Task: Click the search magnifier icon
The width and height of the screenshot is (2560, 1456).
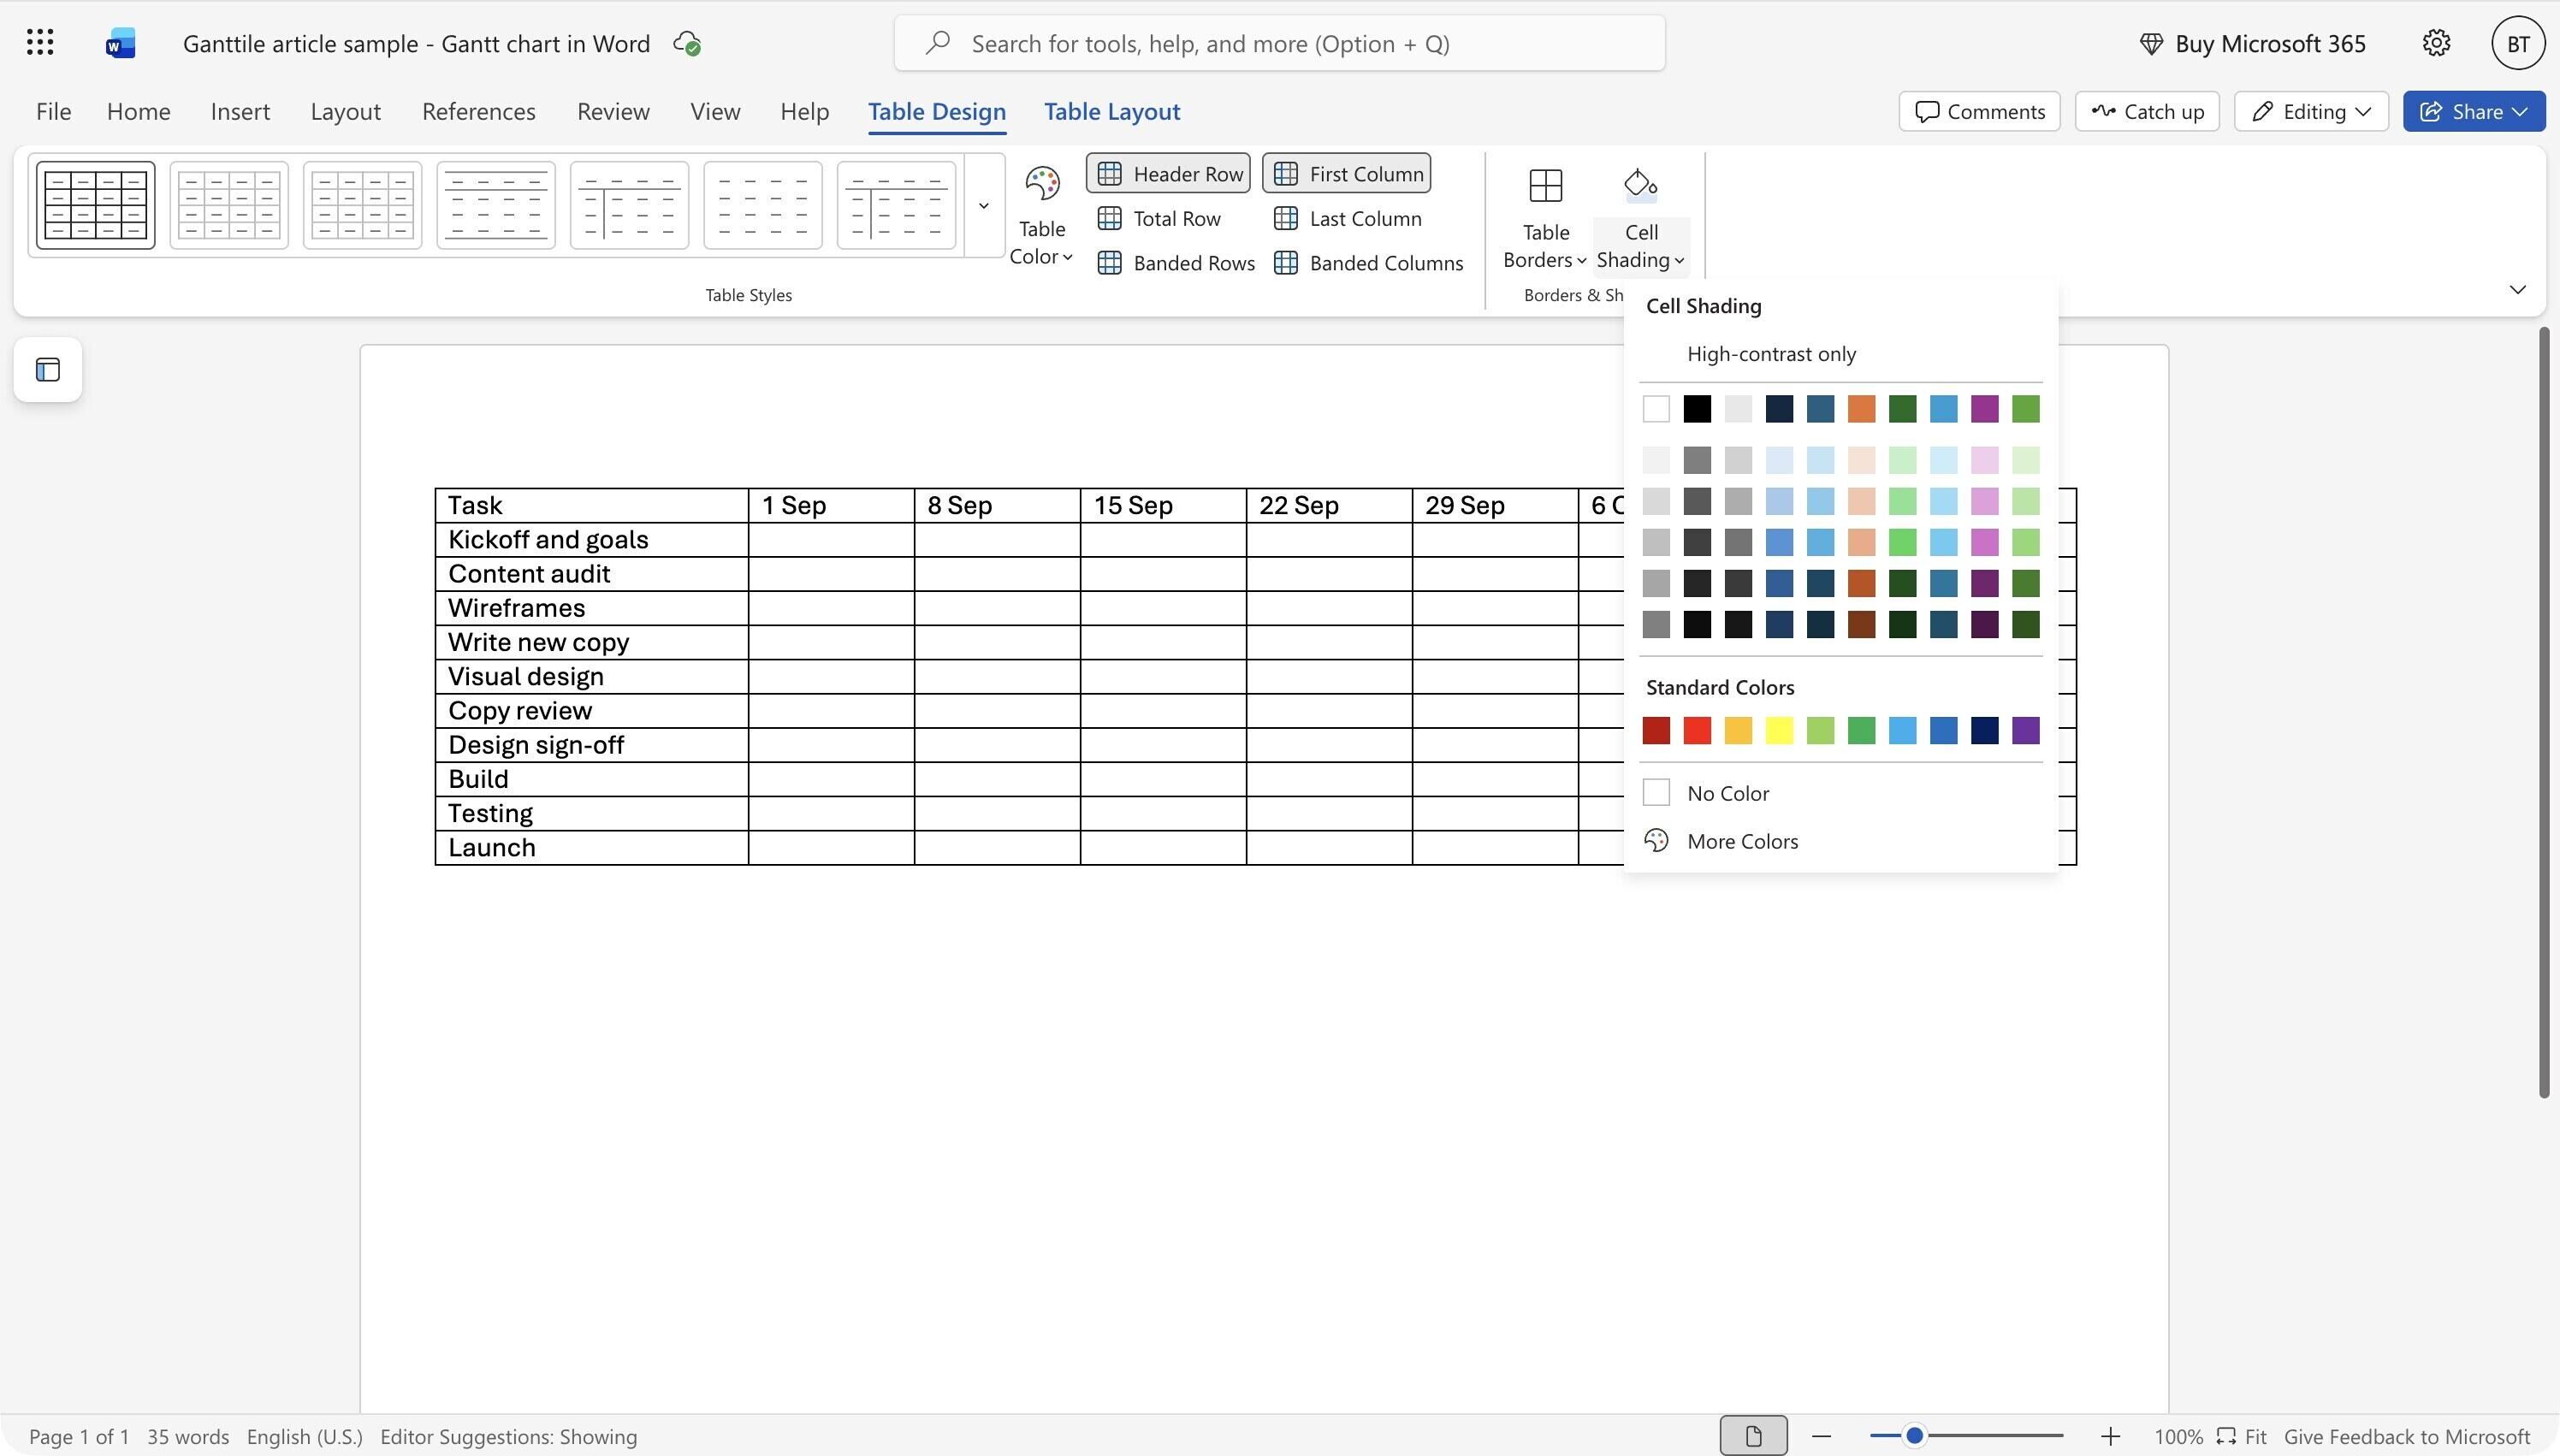Action: coord(937,43)
